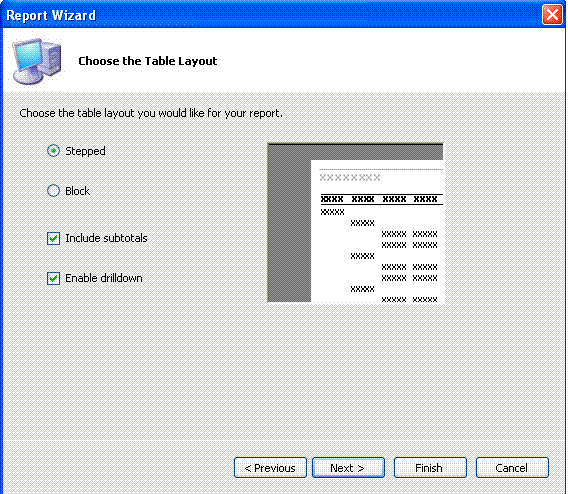Select the Stepped radio button circle

[53, 151]
